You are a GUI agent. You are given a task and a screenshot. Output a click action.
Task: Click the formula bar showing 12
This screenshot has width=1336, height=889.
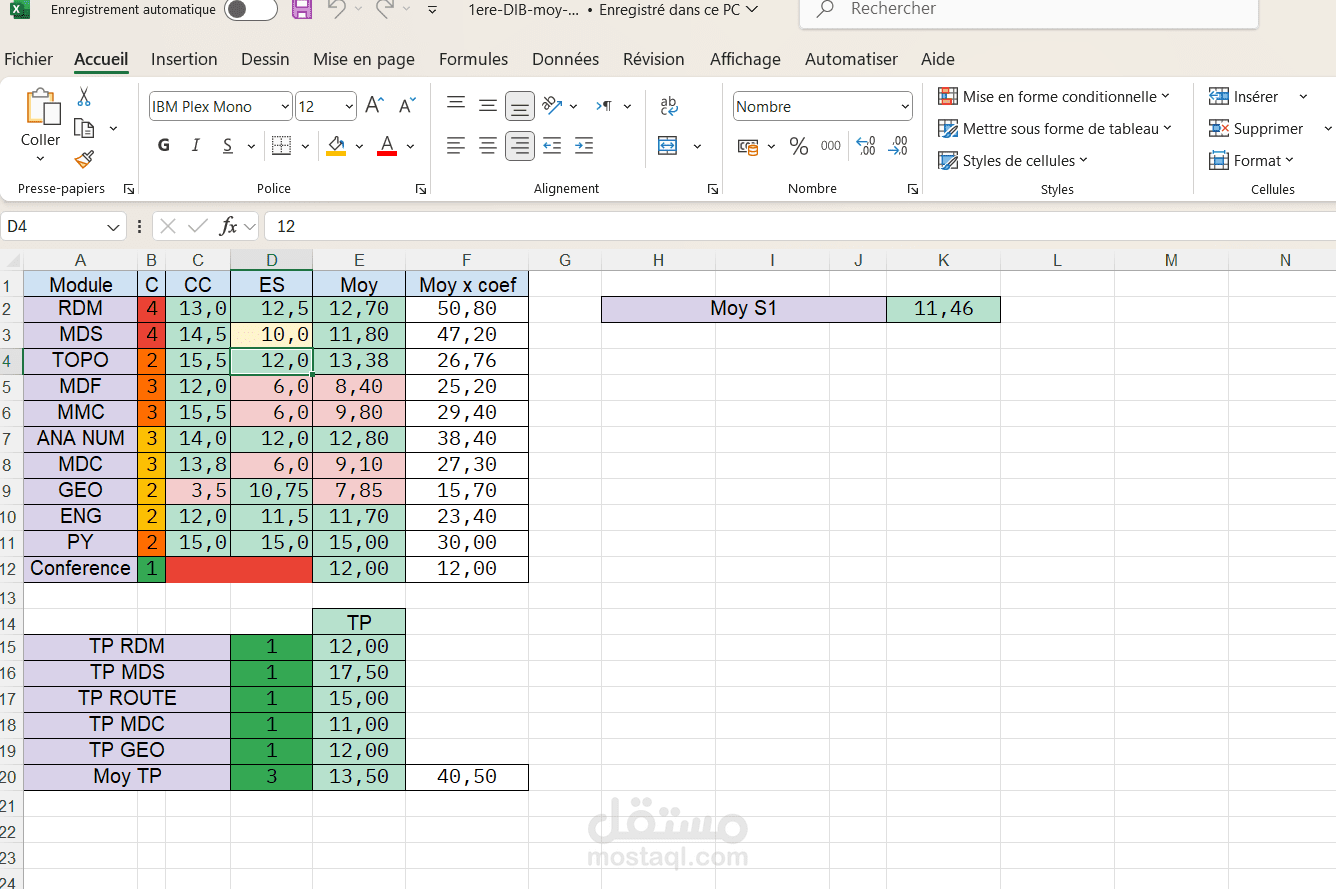800,226
